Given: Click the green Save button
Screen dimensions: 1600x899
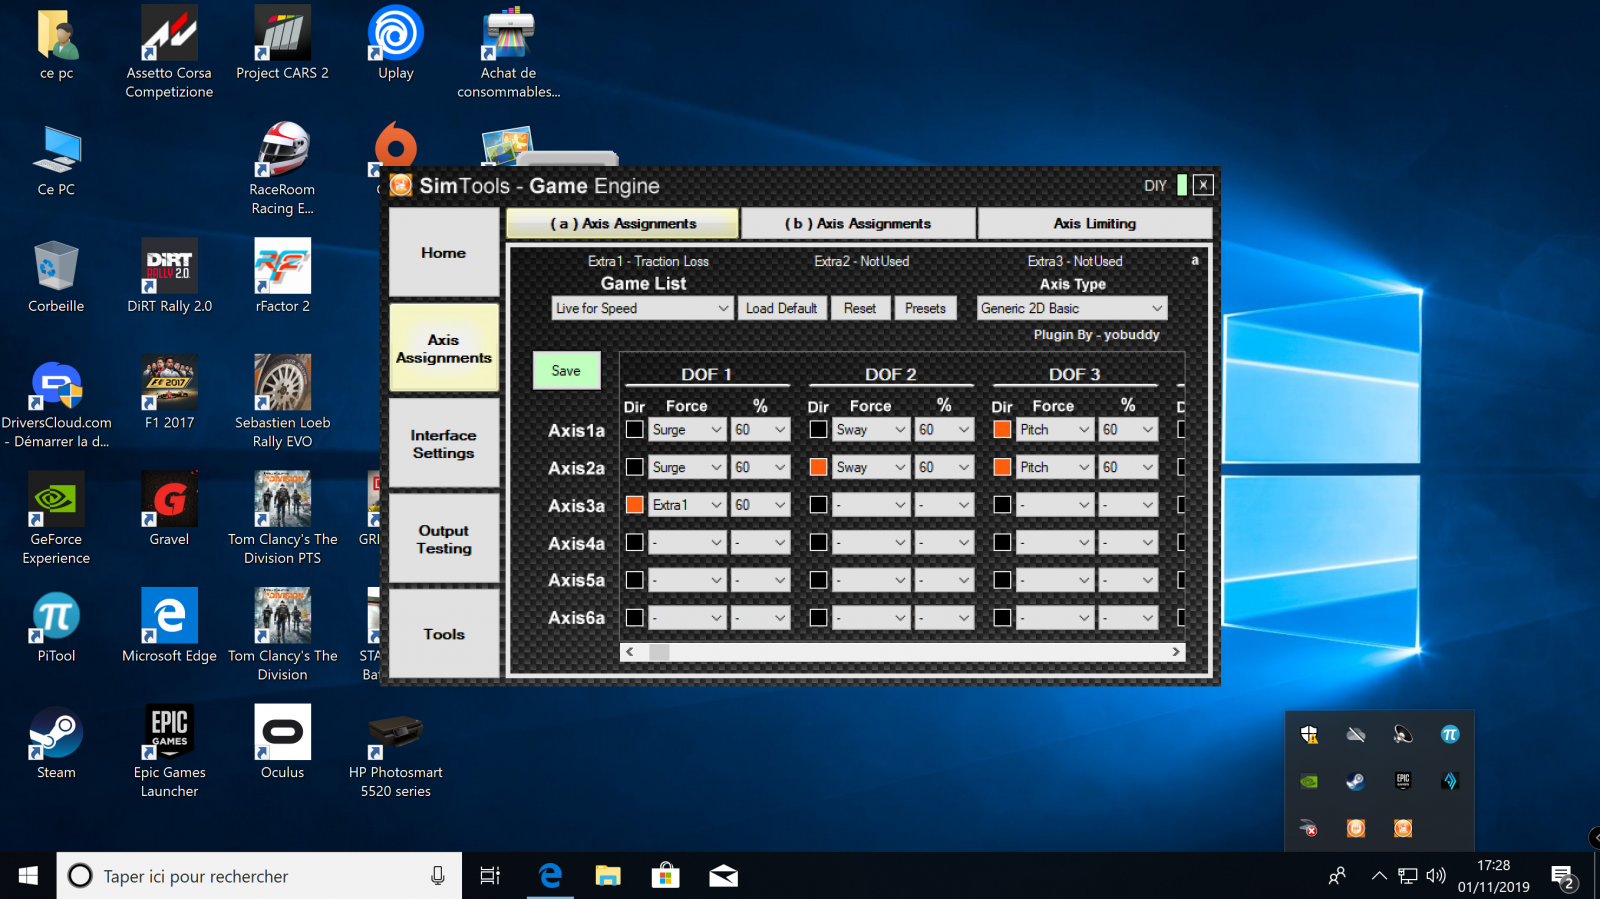Looking at the screenshot, I should (566, 370).
